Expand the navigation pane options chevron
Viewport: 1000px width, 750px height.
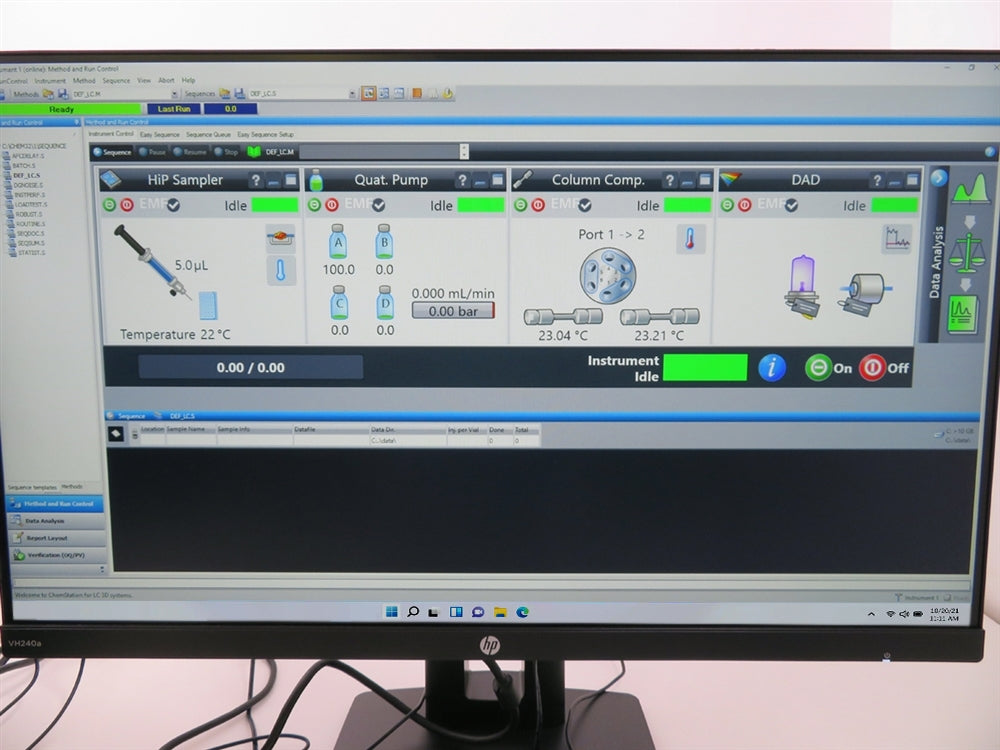click(x=101, y=568)
